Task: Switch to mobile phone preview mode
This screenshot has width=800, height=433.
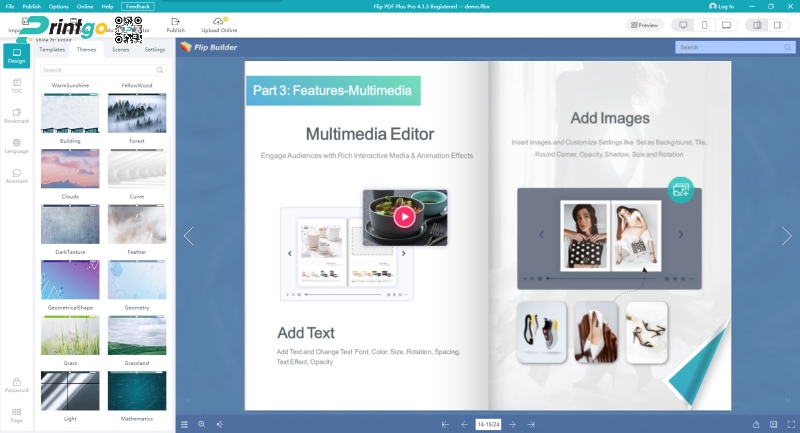Action: [704, 24]
